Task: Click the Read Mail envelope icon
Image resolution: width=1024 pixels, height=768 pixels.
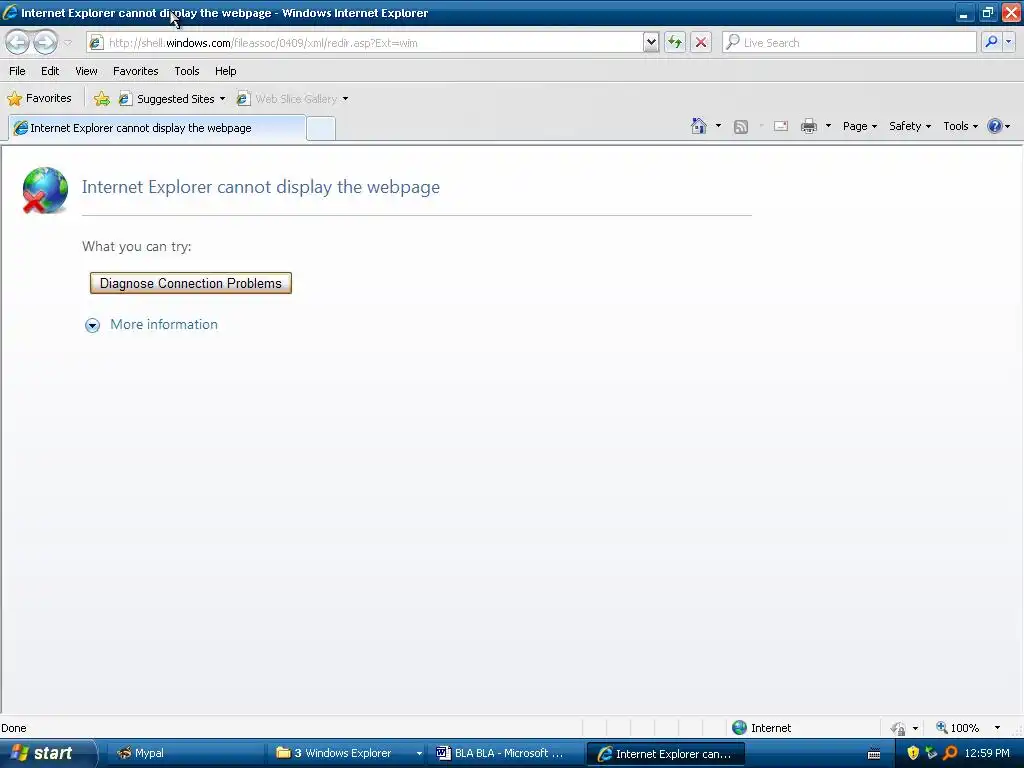Action: [x=781, y=126]
